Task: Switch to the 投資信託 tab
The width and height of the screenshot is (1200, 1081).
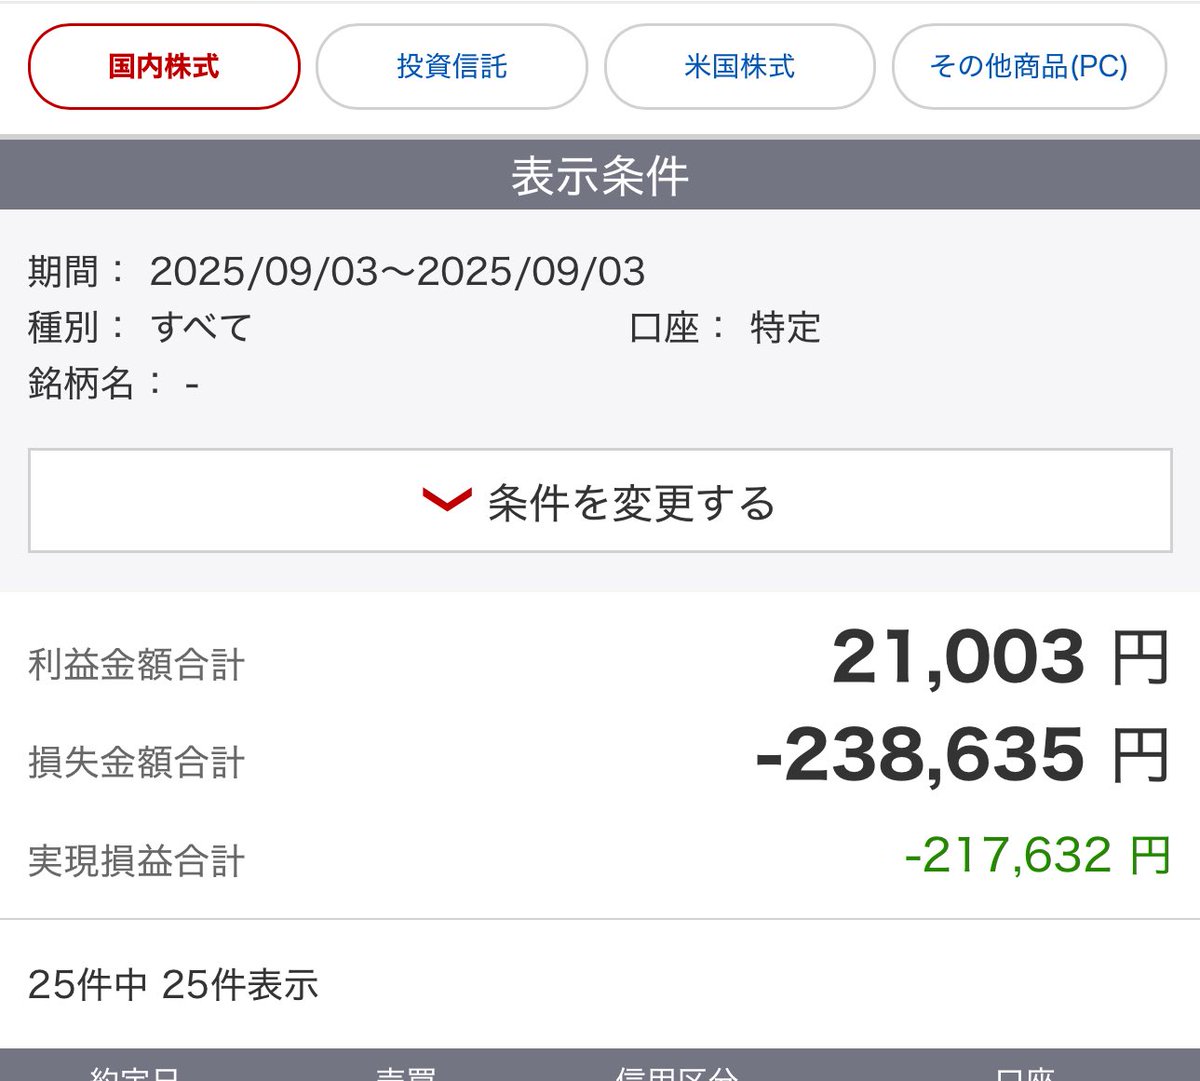Action: pos(452,66)
